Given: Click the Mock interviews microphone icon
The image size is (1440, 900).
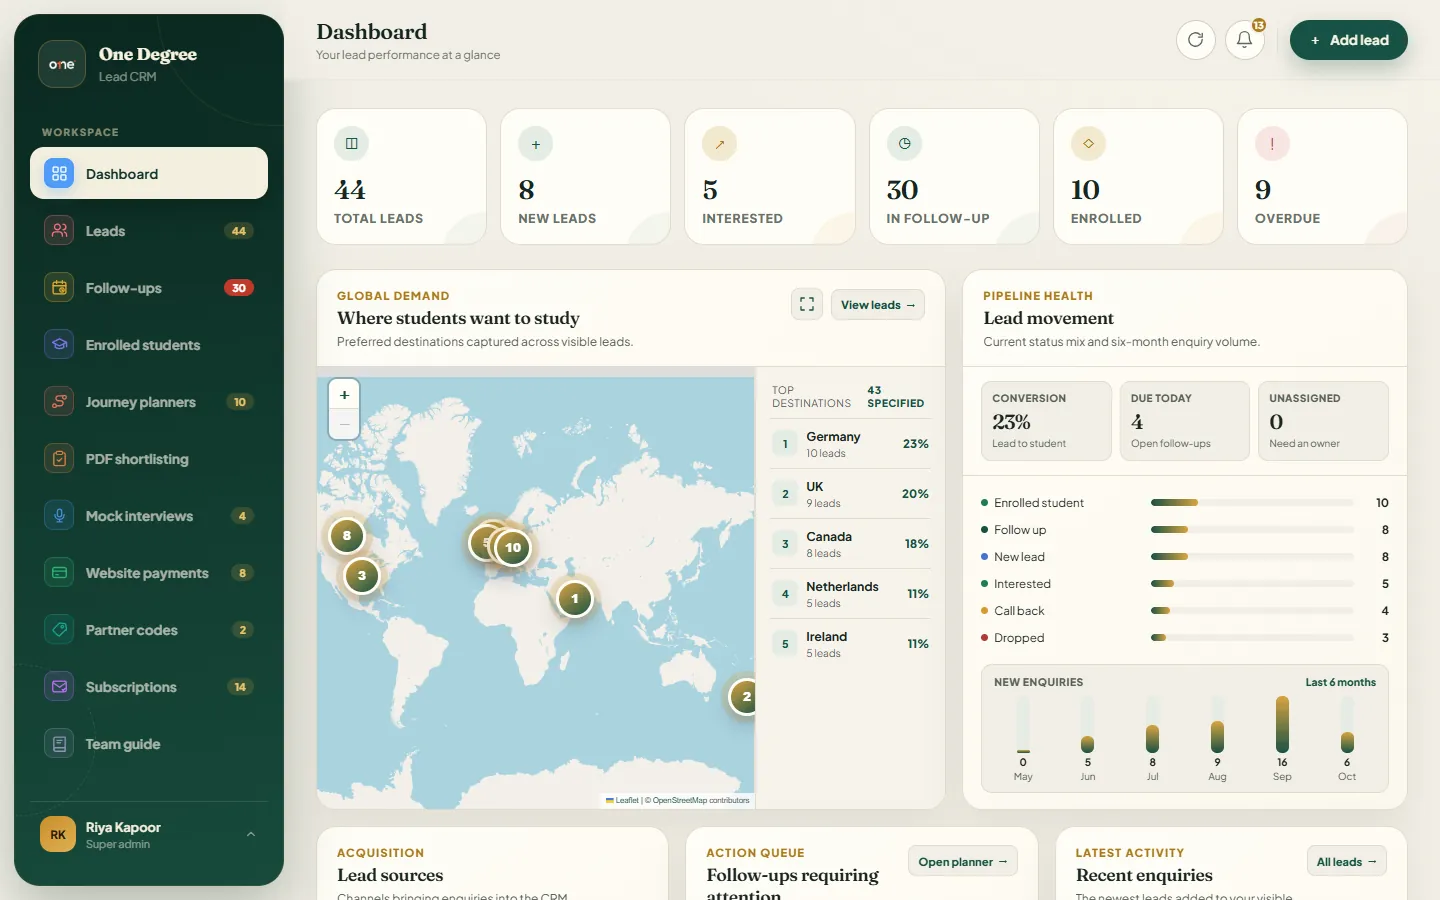Looking at the screenshot, I should click(59, 515).
